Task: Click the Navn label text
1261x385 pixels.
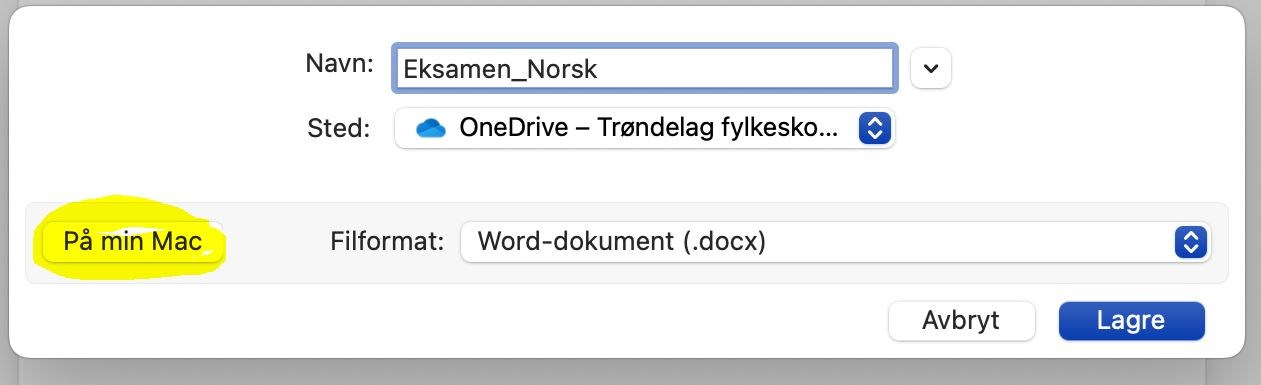Action: pyautogui.click(x=339, y=63)
